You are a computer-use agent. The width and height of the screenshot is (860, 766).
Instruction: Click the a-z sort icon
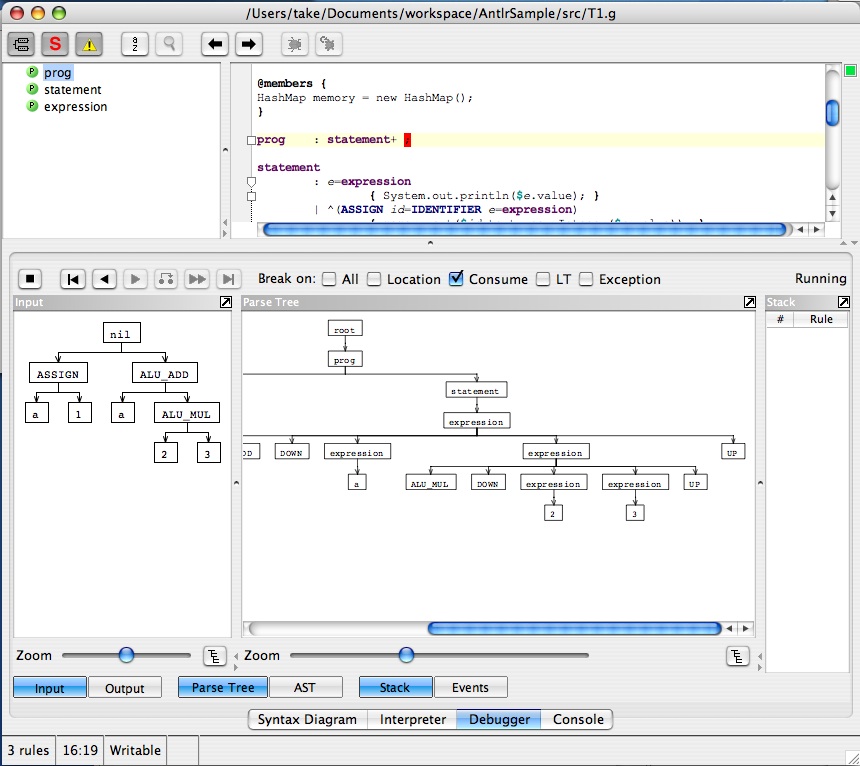point(133,43)
